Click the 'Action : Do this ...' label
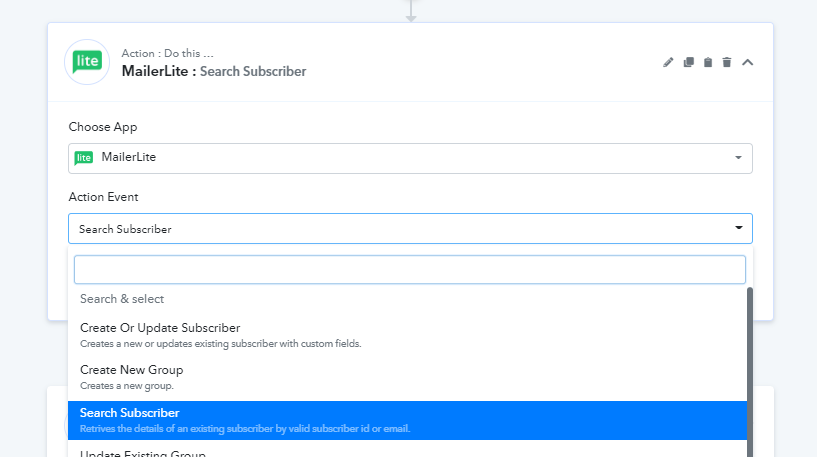Image resolution: width=817 pixels, height=457 pixels. [x=167, y=53]
